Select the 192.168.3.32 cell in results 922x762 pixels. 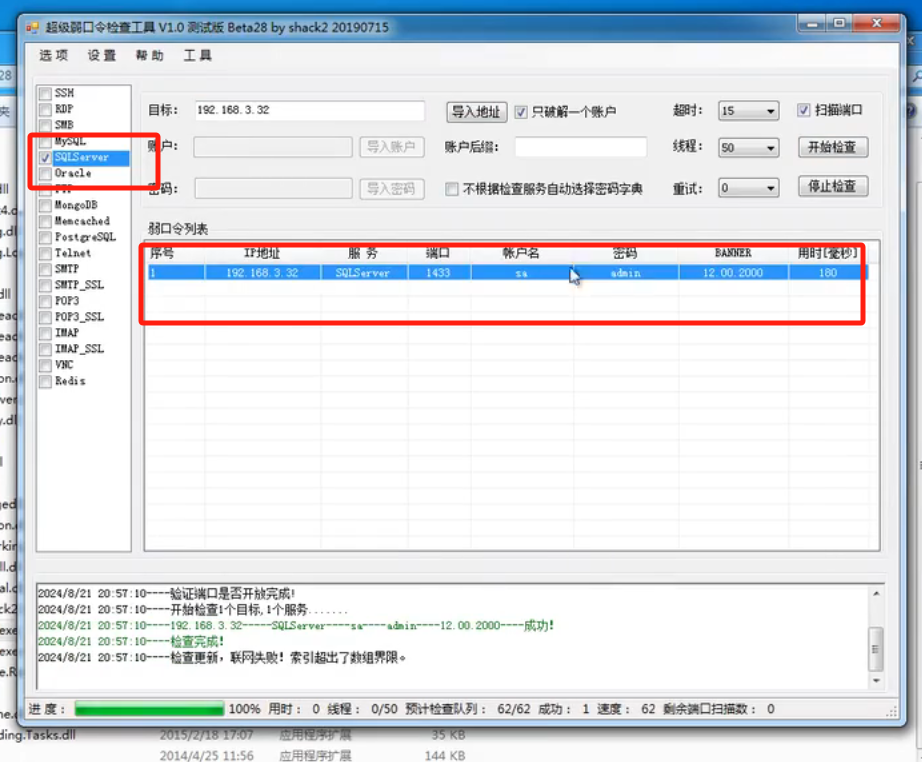[263, 273]
